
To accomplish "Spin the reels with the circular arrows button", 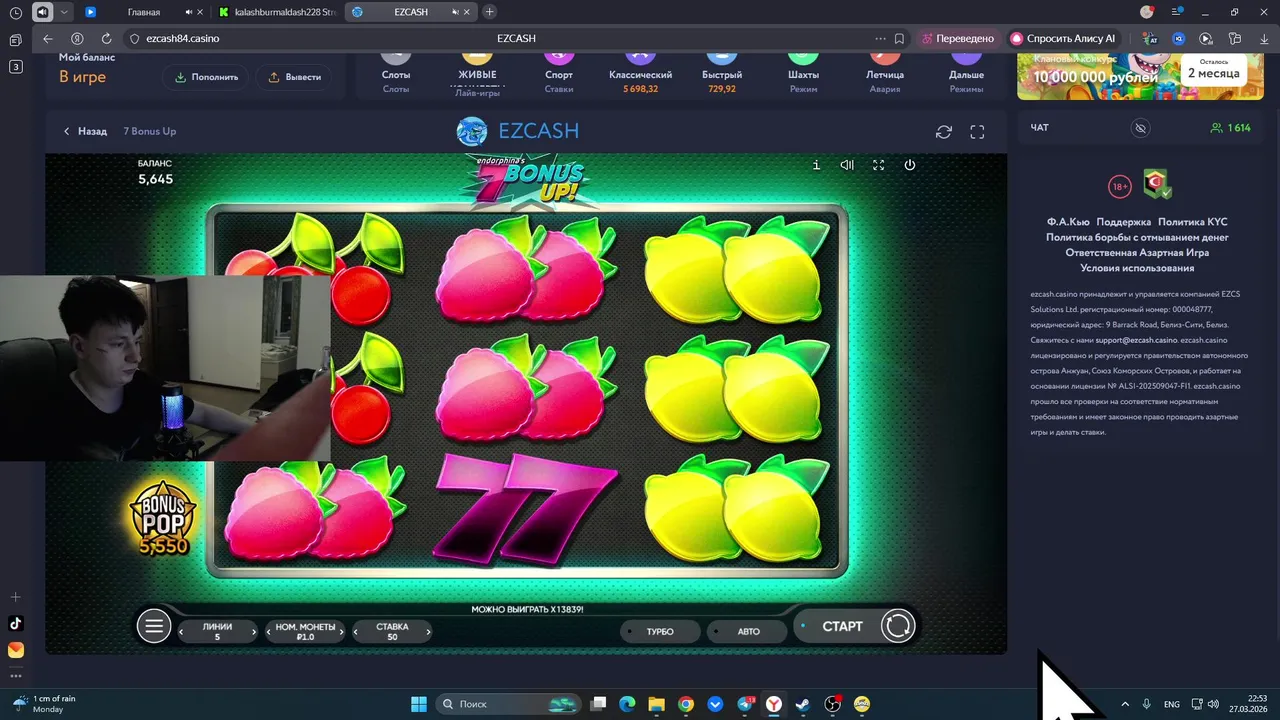I will tap(897, 626).
